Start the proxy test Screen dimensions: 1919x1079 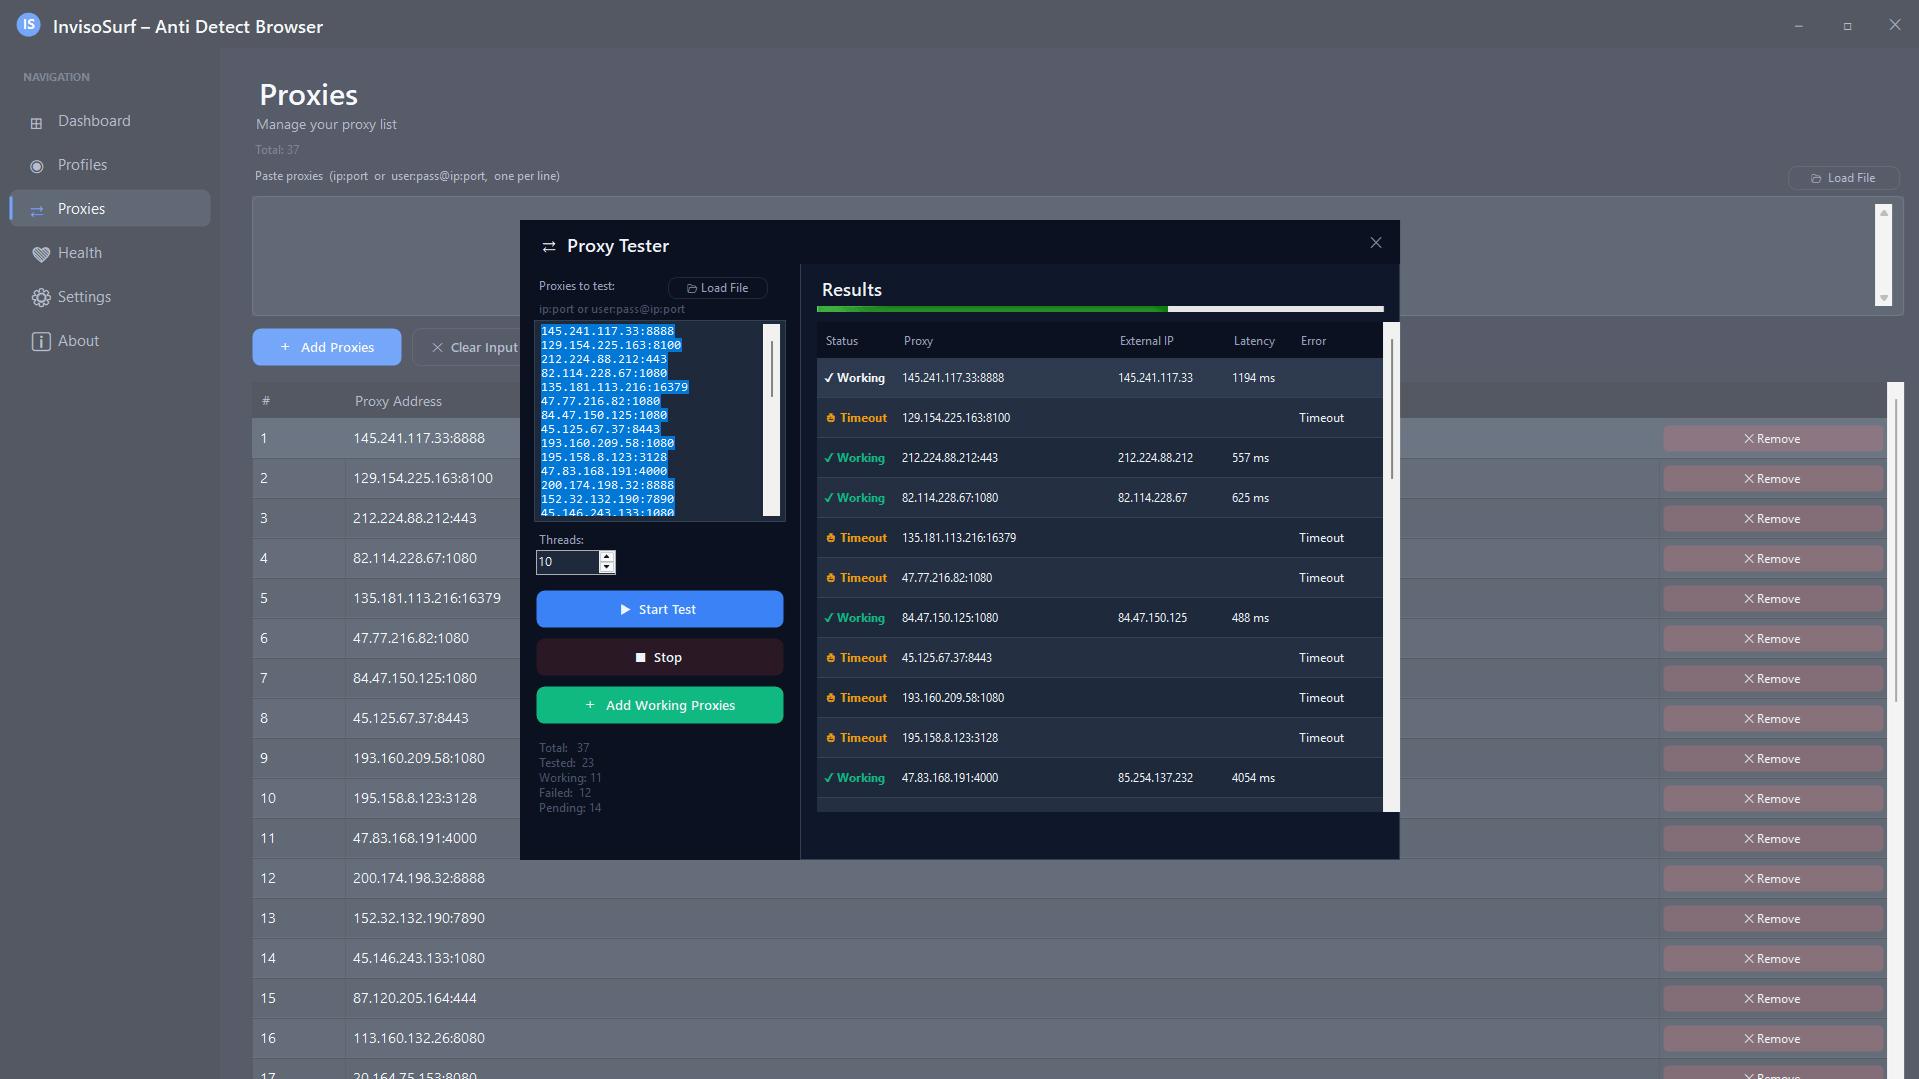[659, 609]
